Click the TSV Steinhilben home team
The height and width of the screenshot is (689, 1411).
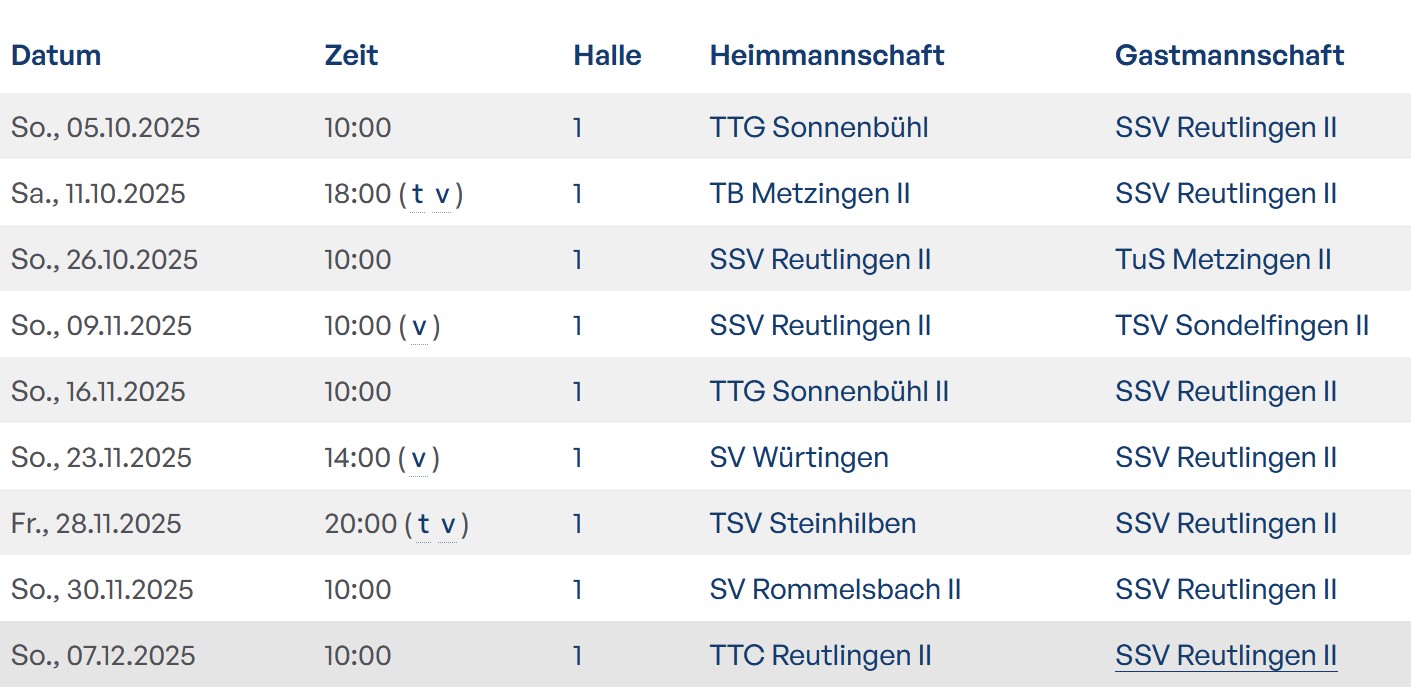(812, 524)
